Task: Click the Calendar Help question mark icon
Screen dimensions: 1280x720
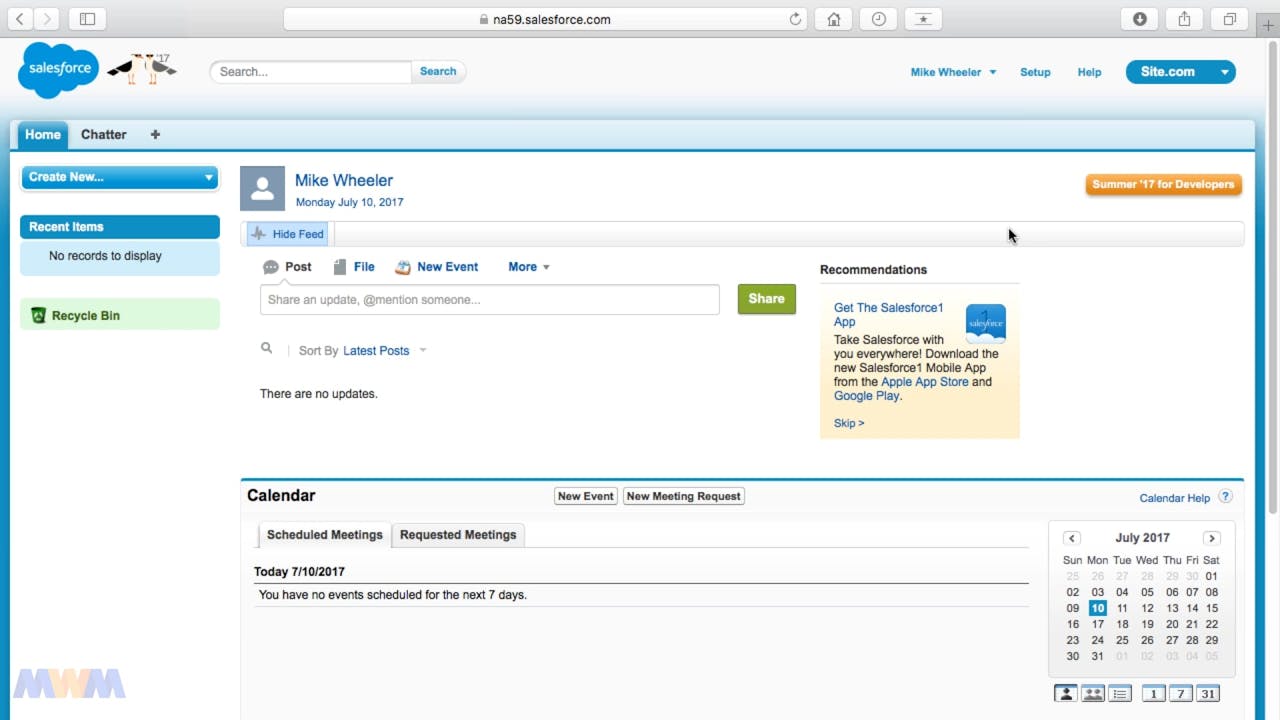Action: (1225, 497)
